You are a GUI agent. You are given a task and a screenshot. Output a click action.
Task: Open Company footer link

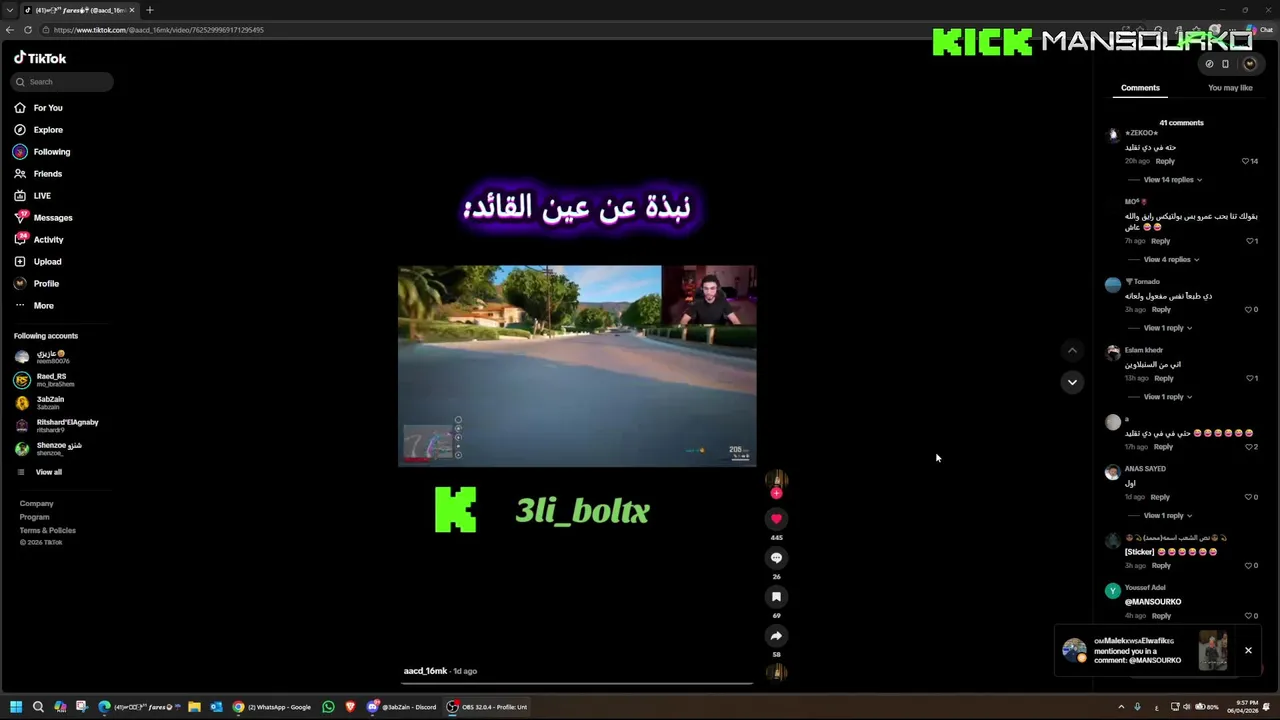pos(37,504)
